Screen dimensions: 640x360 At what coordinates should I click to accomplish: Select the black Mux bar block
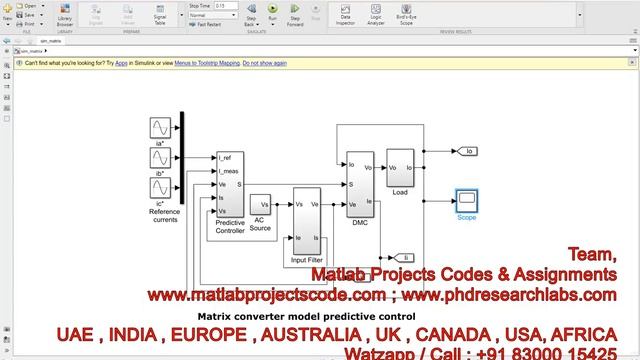(182, 158)
